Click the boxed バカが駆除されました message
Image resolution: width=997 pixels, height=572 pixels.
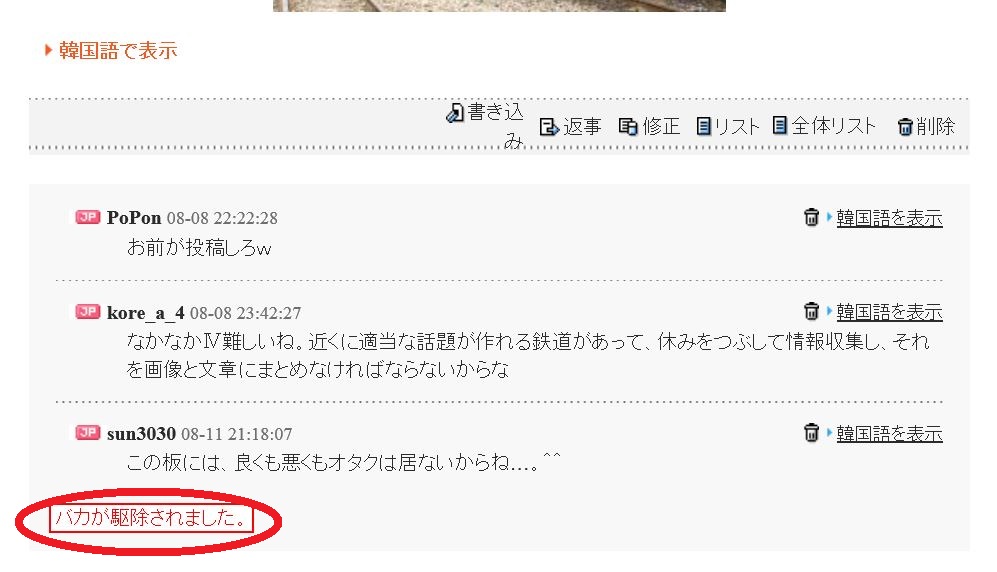[151, 518]
